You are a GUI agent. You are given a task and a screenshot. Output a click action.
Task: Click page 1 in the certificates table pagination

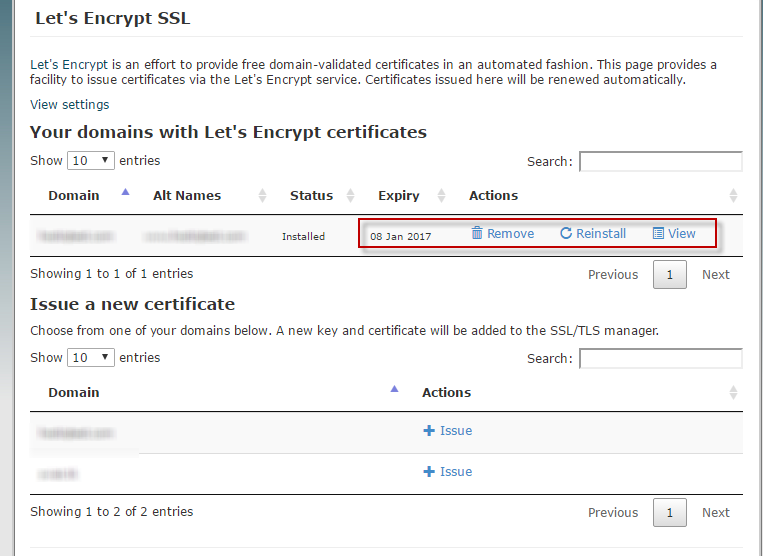click(x=670, y=274)
